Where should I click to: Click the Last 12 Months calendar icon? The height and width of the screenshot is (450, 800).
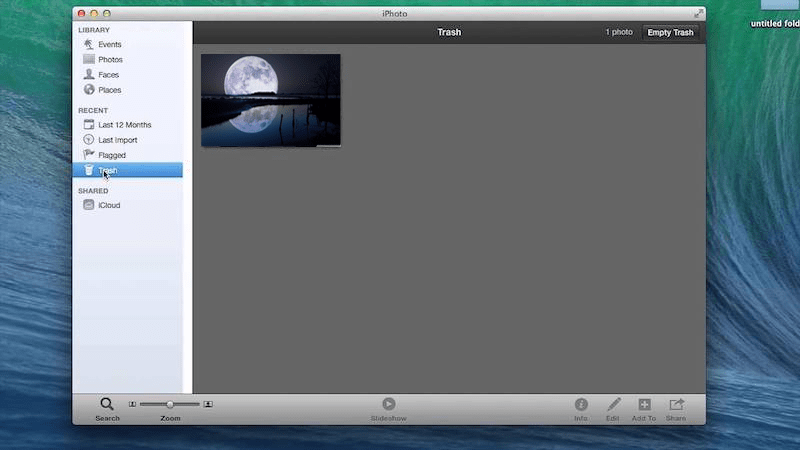89,124
